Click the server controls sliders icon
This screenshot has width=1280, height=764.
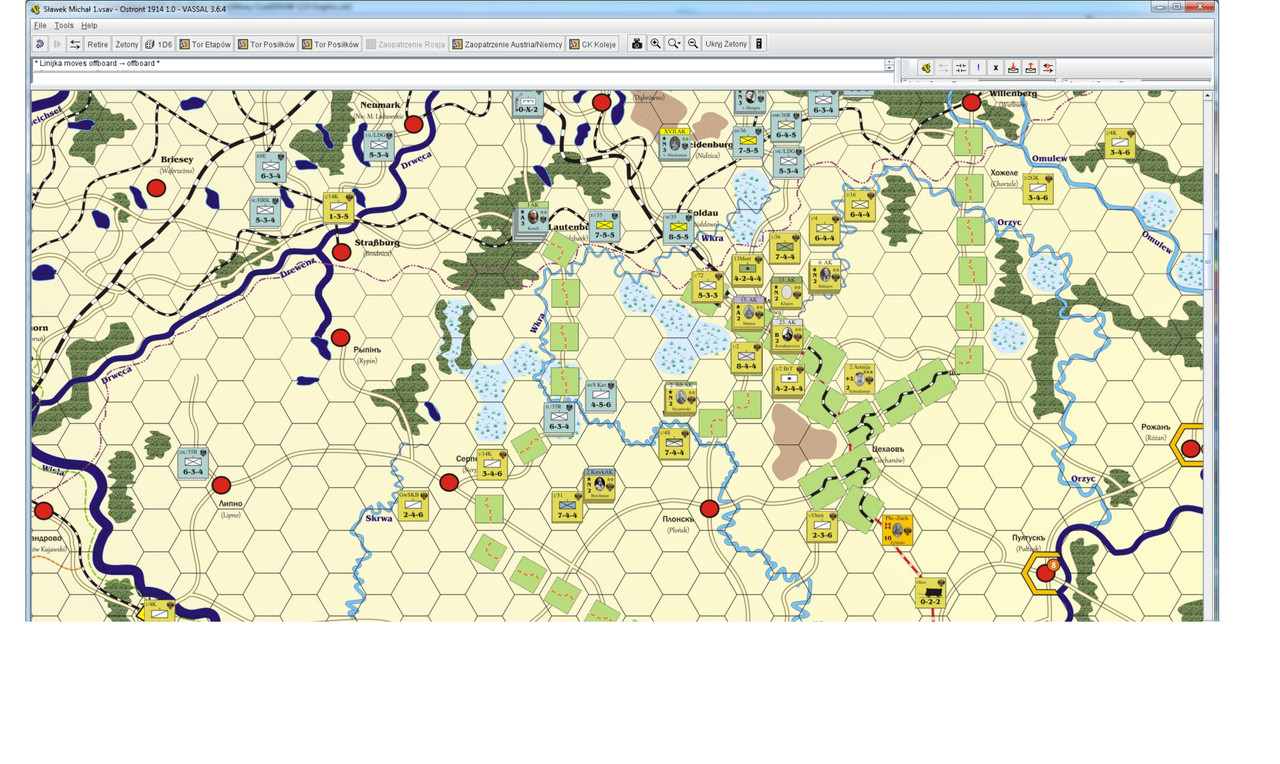tap(961, 68)
